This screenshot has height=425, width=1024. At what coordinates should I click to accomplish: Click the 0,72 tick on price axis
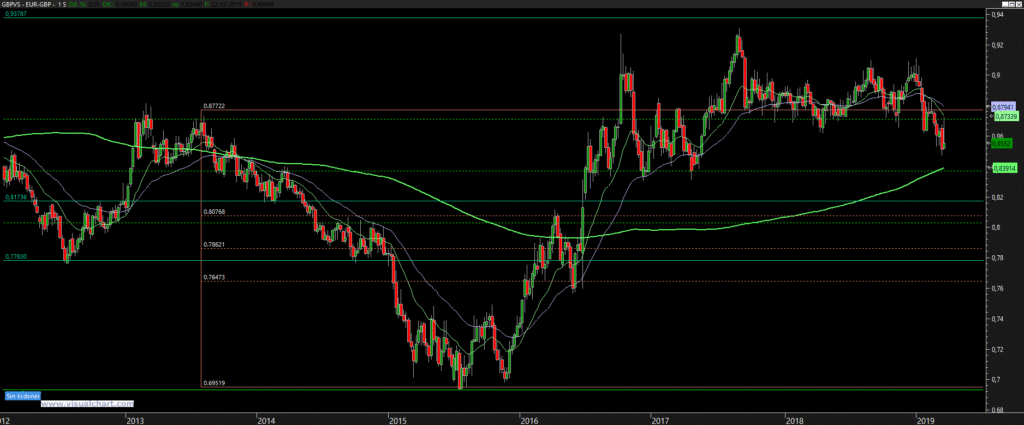pos(997,349)
